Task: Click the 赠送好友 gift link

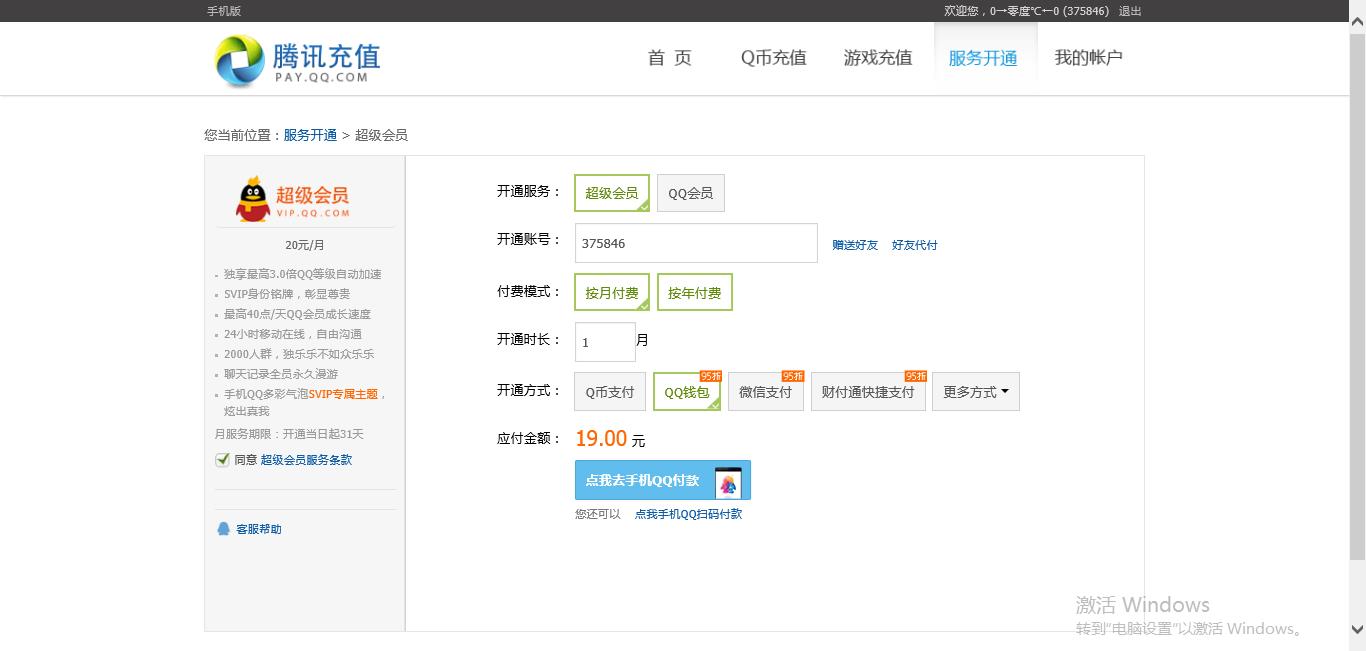Action: pyautogui.click(x=854, y=245)
